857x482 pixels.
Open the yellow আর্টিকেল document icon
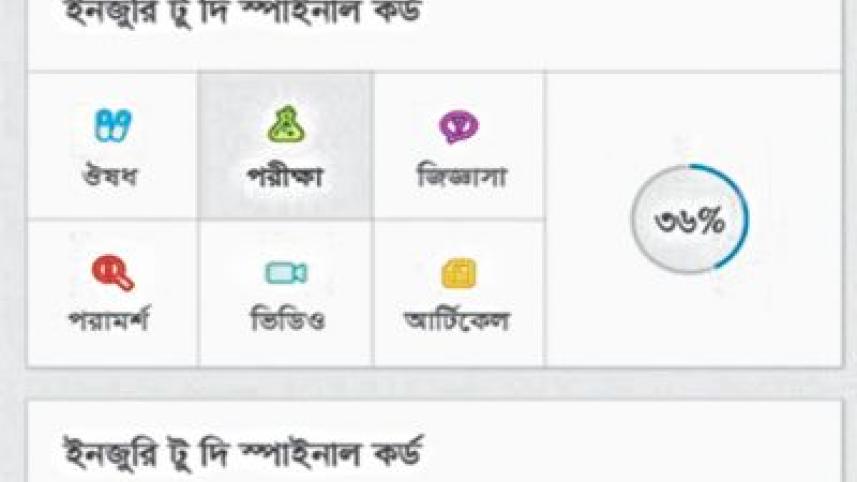[459, 273]
